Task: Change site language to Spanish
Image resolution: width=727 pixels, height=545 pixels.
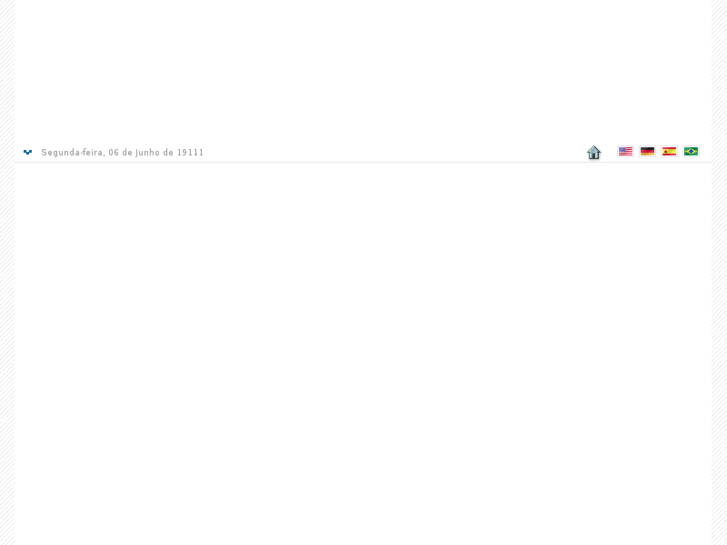Action: coord(669,151)
